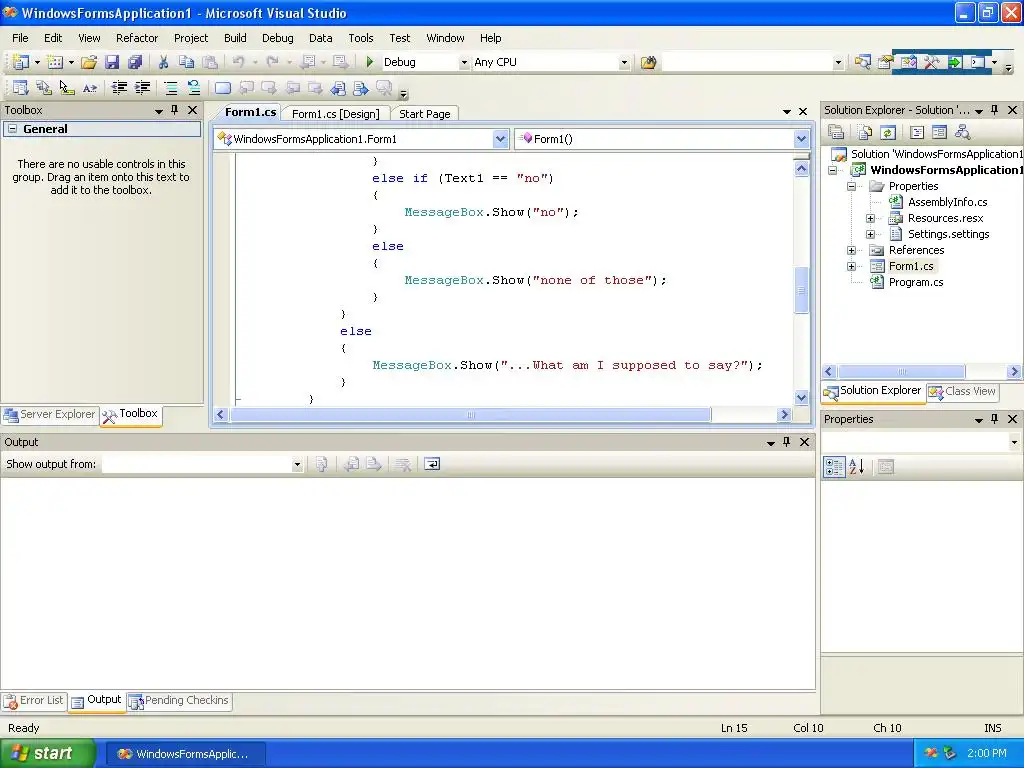Toggle auto-hide pin on the Output panel
1024x768 pixels.
(787, 442)
